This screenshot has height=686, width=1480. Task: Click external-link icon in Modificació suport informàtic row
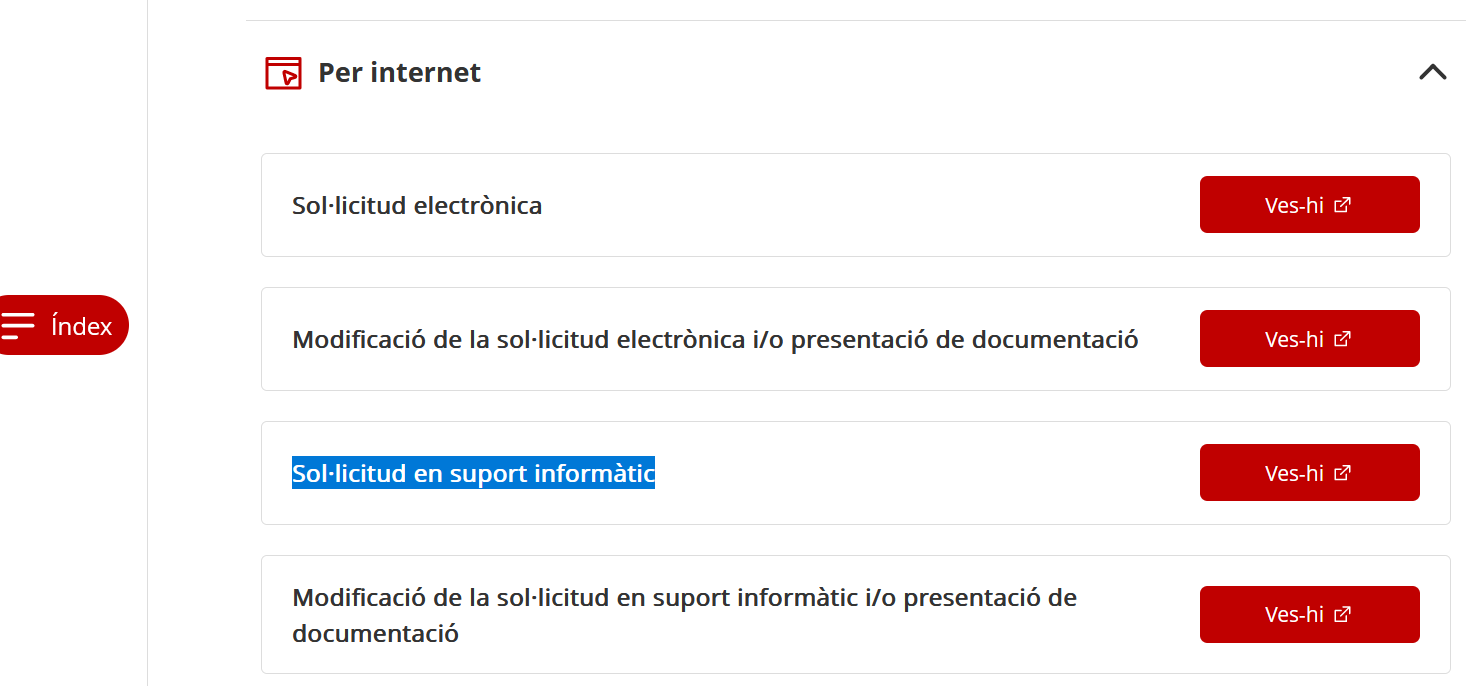(x=1343, y=614)
